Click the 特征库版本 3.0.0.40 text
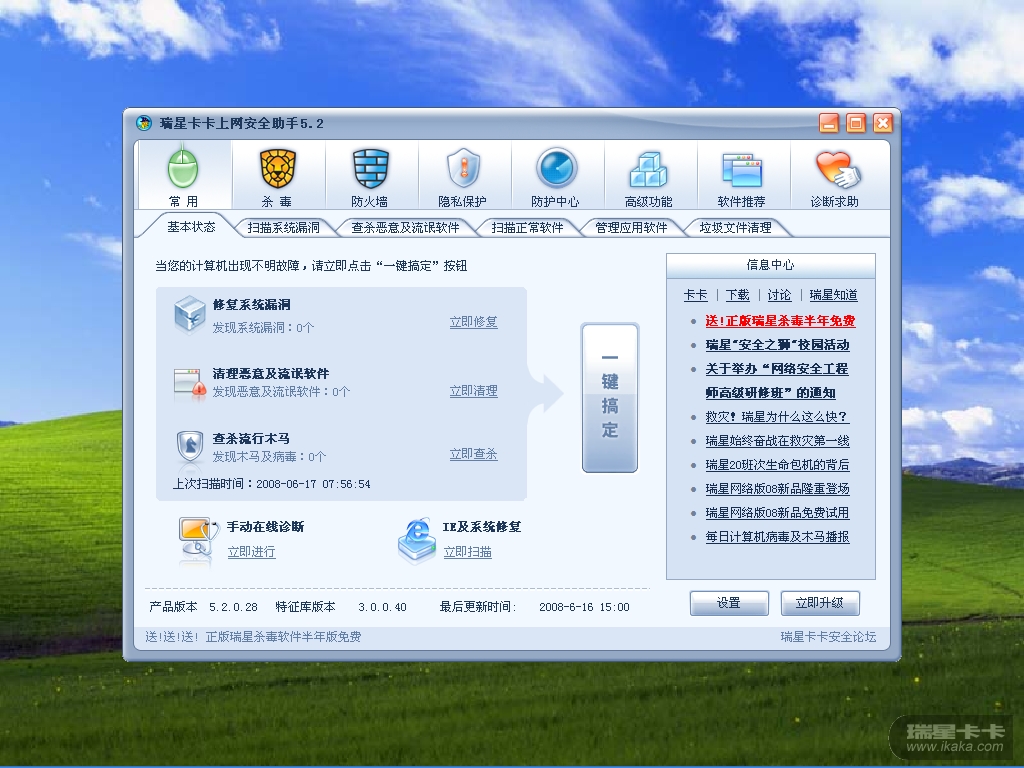This screenshot has height=768, width=1024. tap(341, 607)
